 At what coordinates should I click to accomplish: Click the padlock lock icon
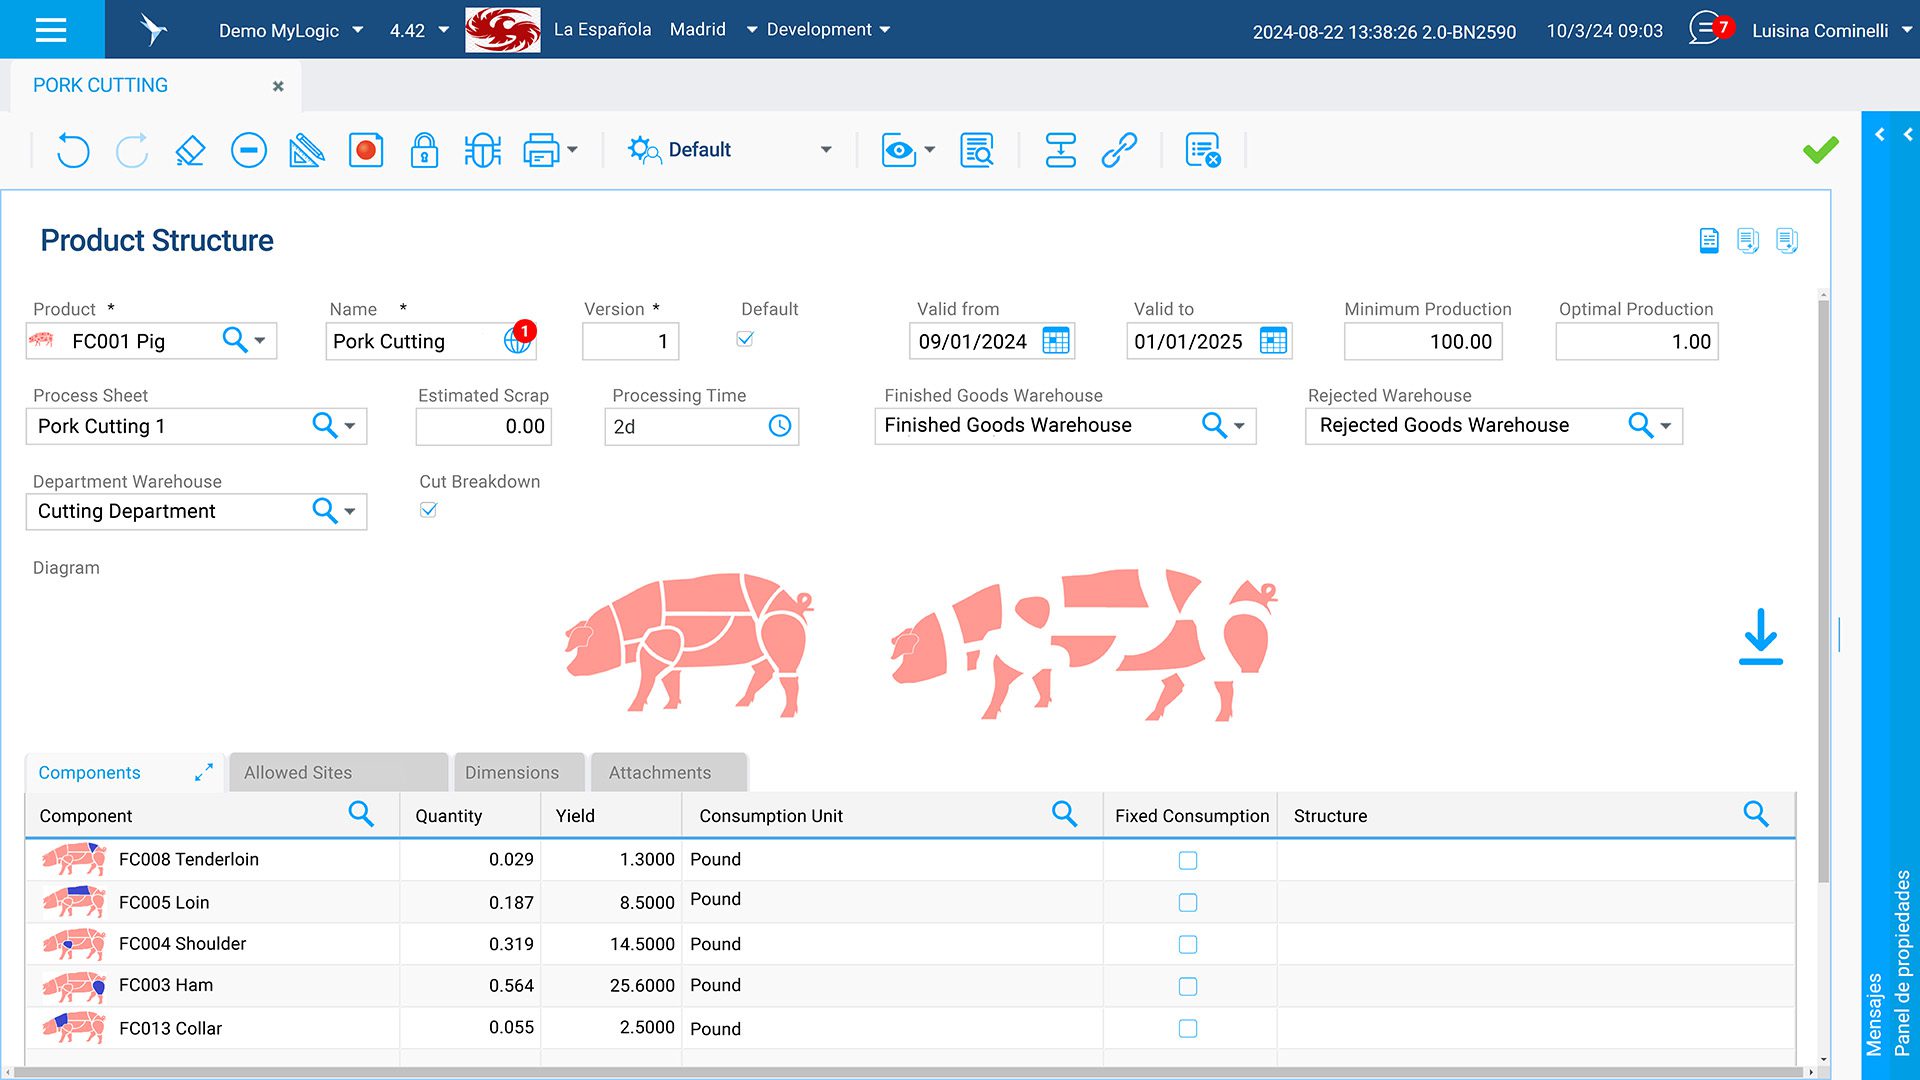pyautogui.click(x=424, y=150)
